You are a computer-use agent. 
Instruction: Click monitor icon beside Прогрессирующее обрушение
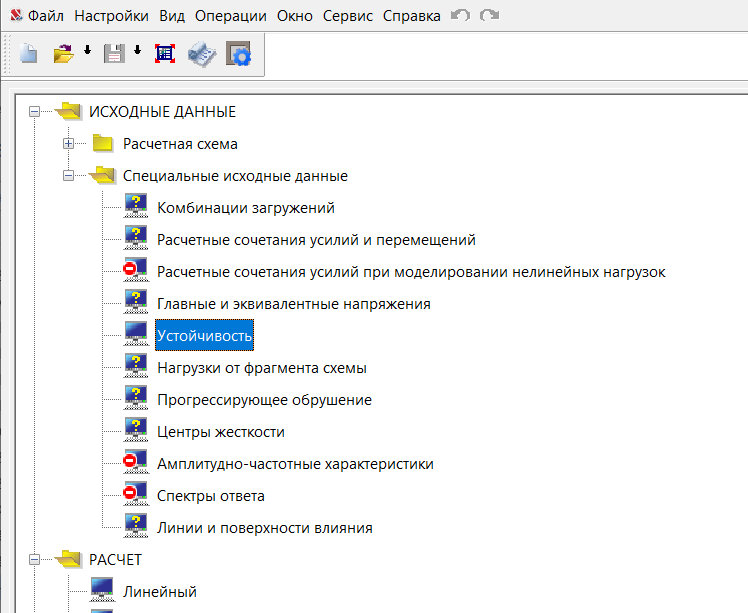136,398
